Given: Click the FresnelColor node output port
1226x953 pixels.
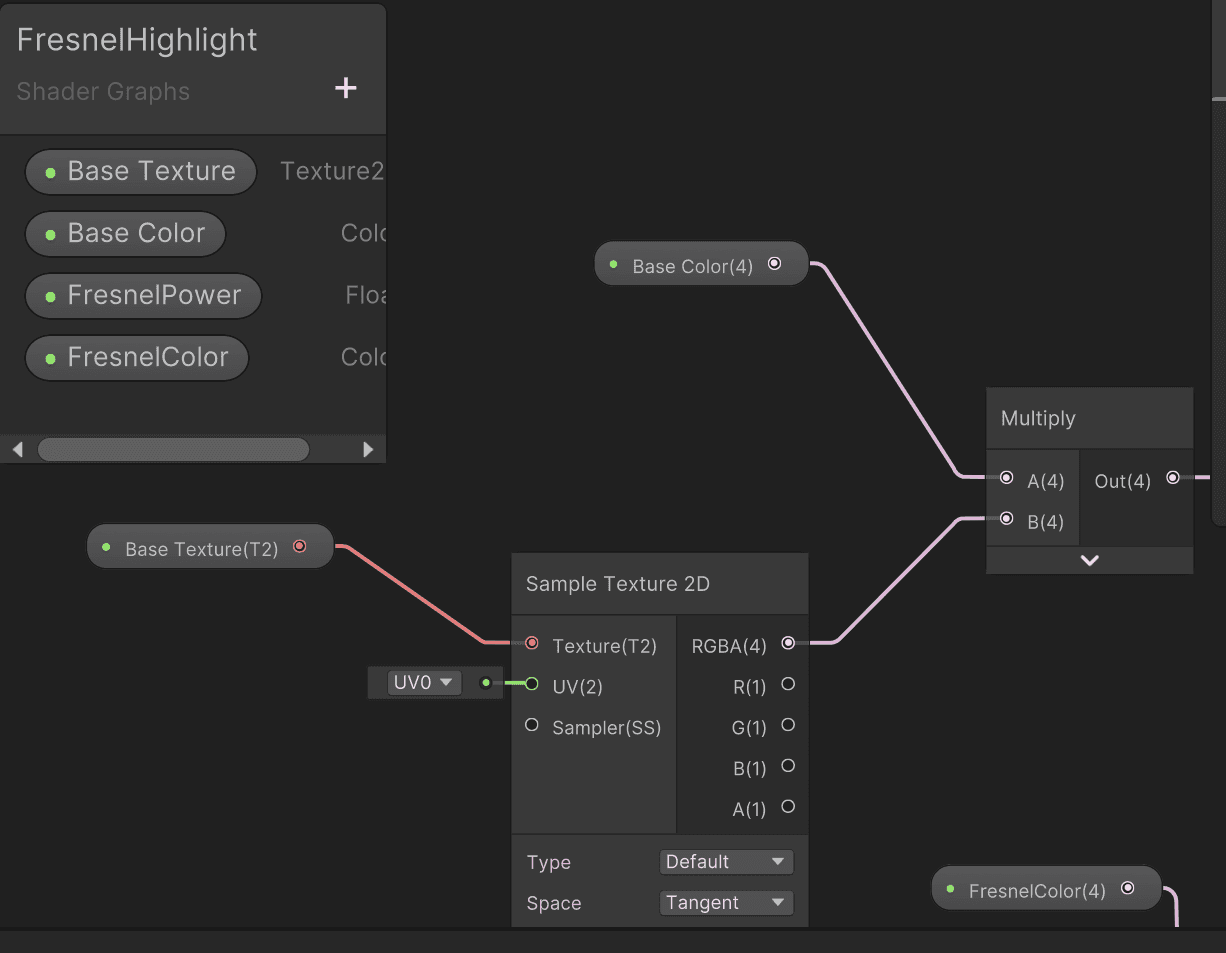Looking at the screenshot, I should (x=1128, y=887).
